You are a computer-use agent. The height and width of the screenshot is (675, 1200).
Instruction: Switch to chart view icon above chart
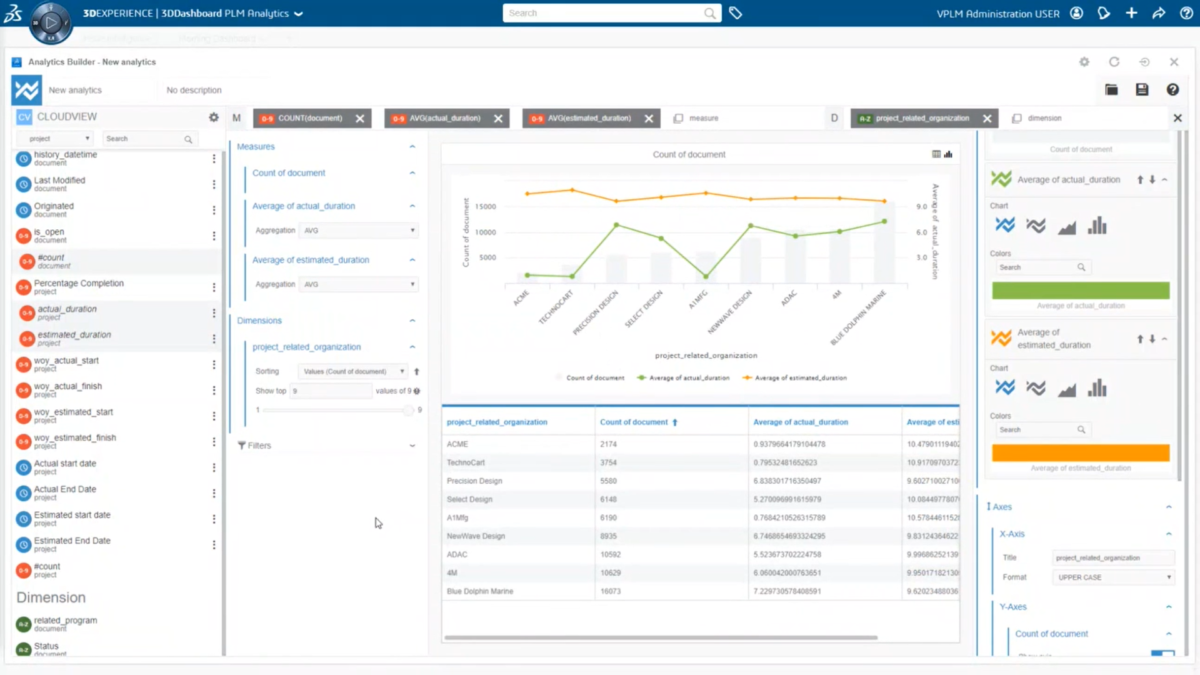[948, 155]
